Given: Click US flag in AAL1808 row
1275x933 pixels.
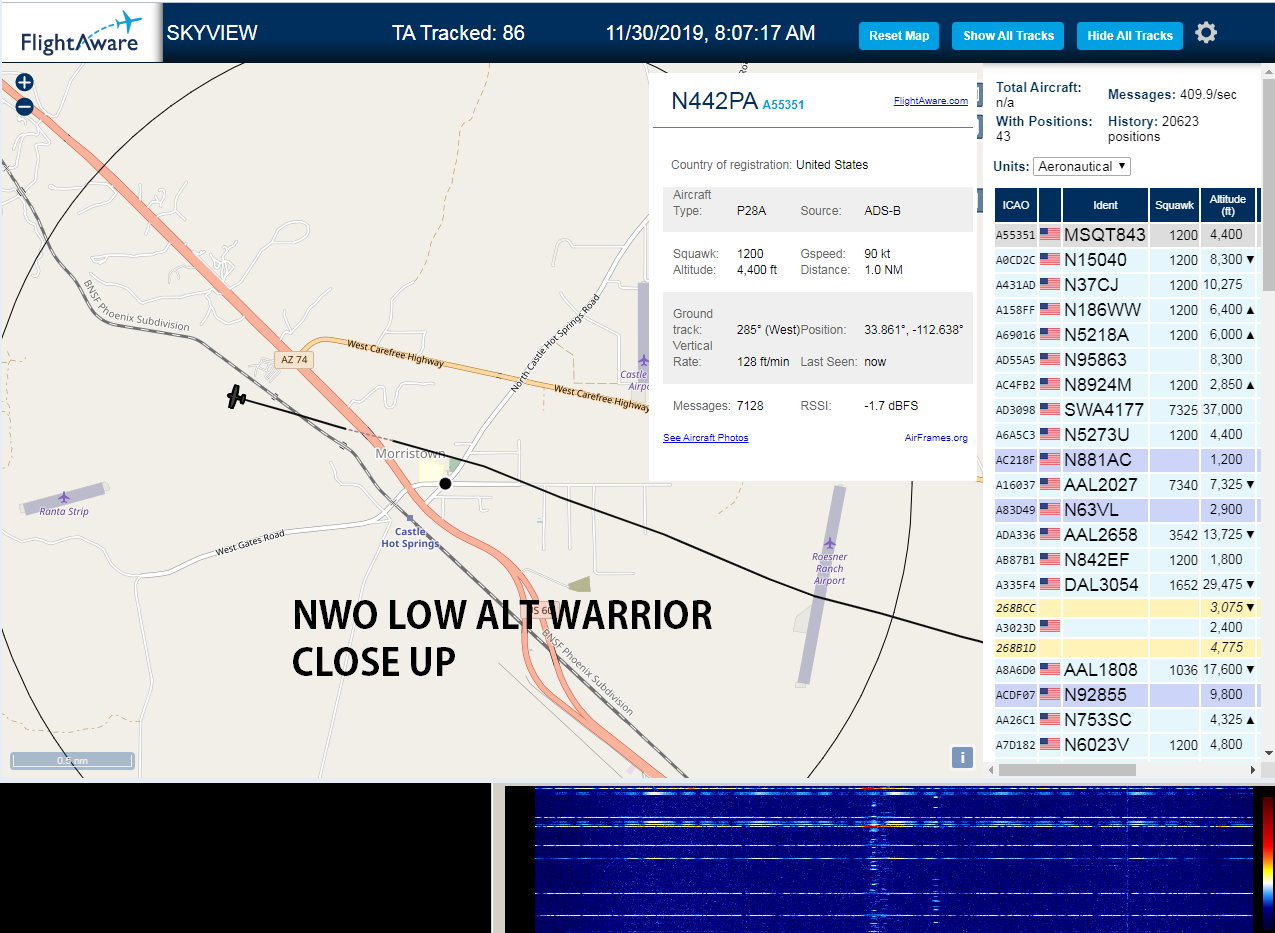Looking at the screenshot, I should click(1050, 669).
